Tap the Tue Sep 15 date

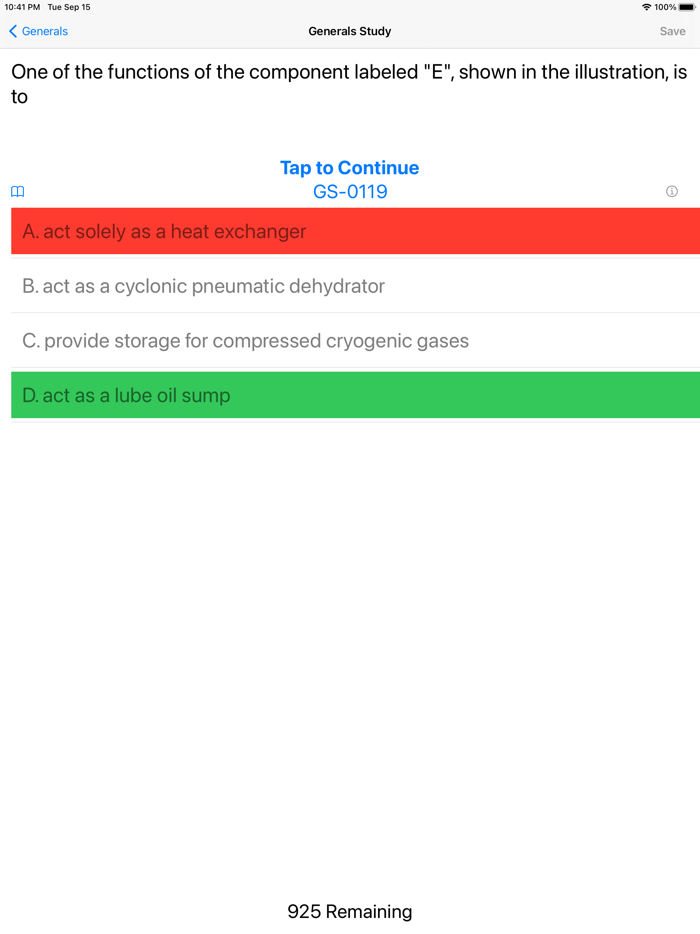(69, 7)
